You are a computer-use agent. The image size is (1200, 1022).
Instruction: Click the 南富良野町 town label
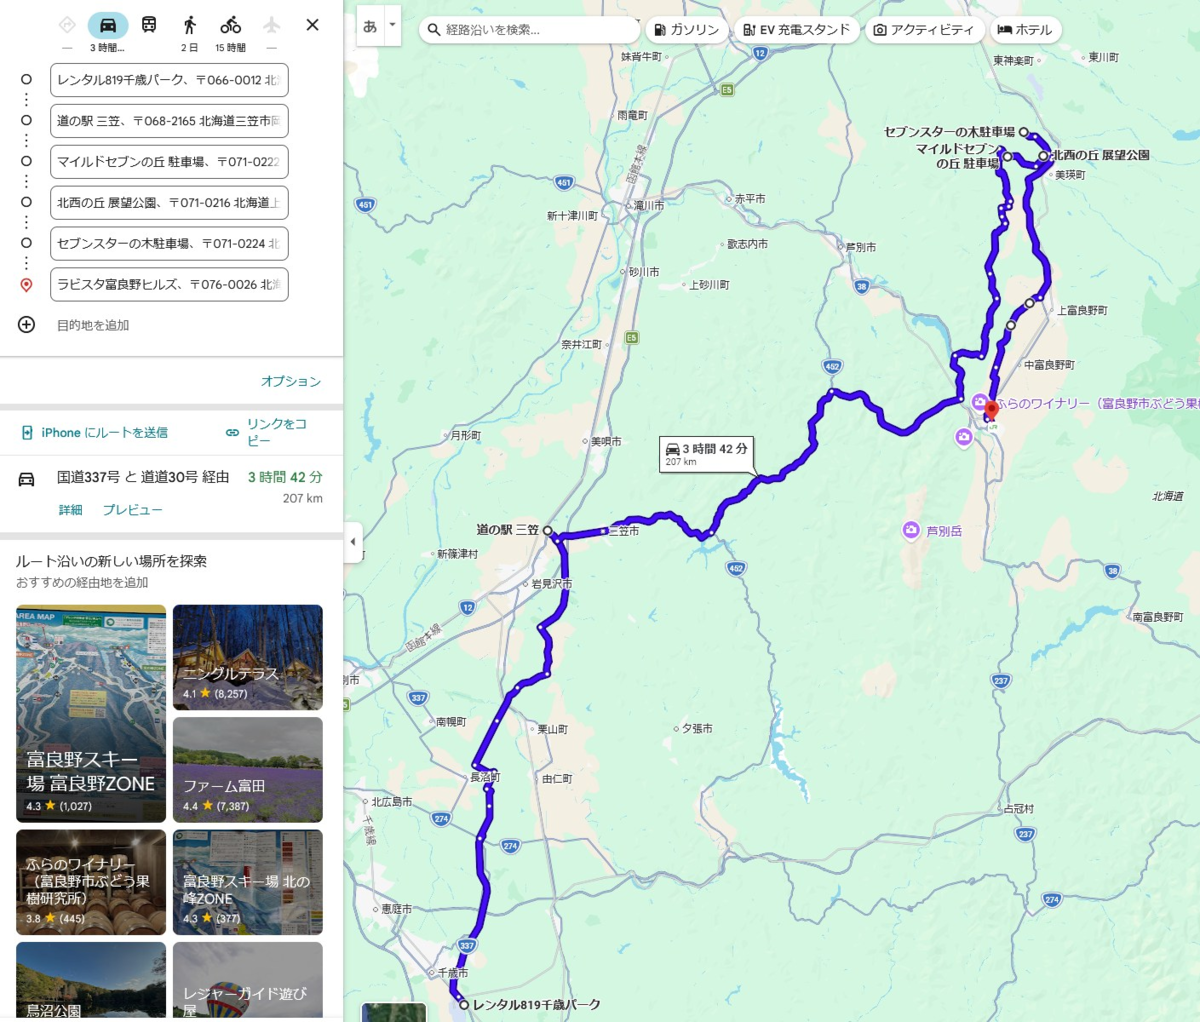[x=1158, y=618]
